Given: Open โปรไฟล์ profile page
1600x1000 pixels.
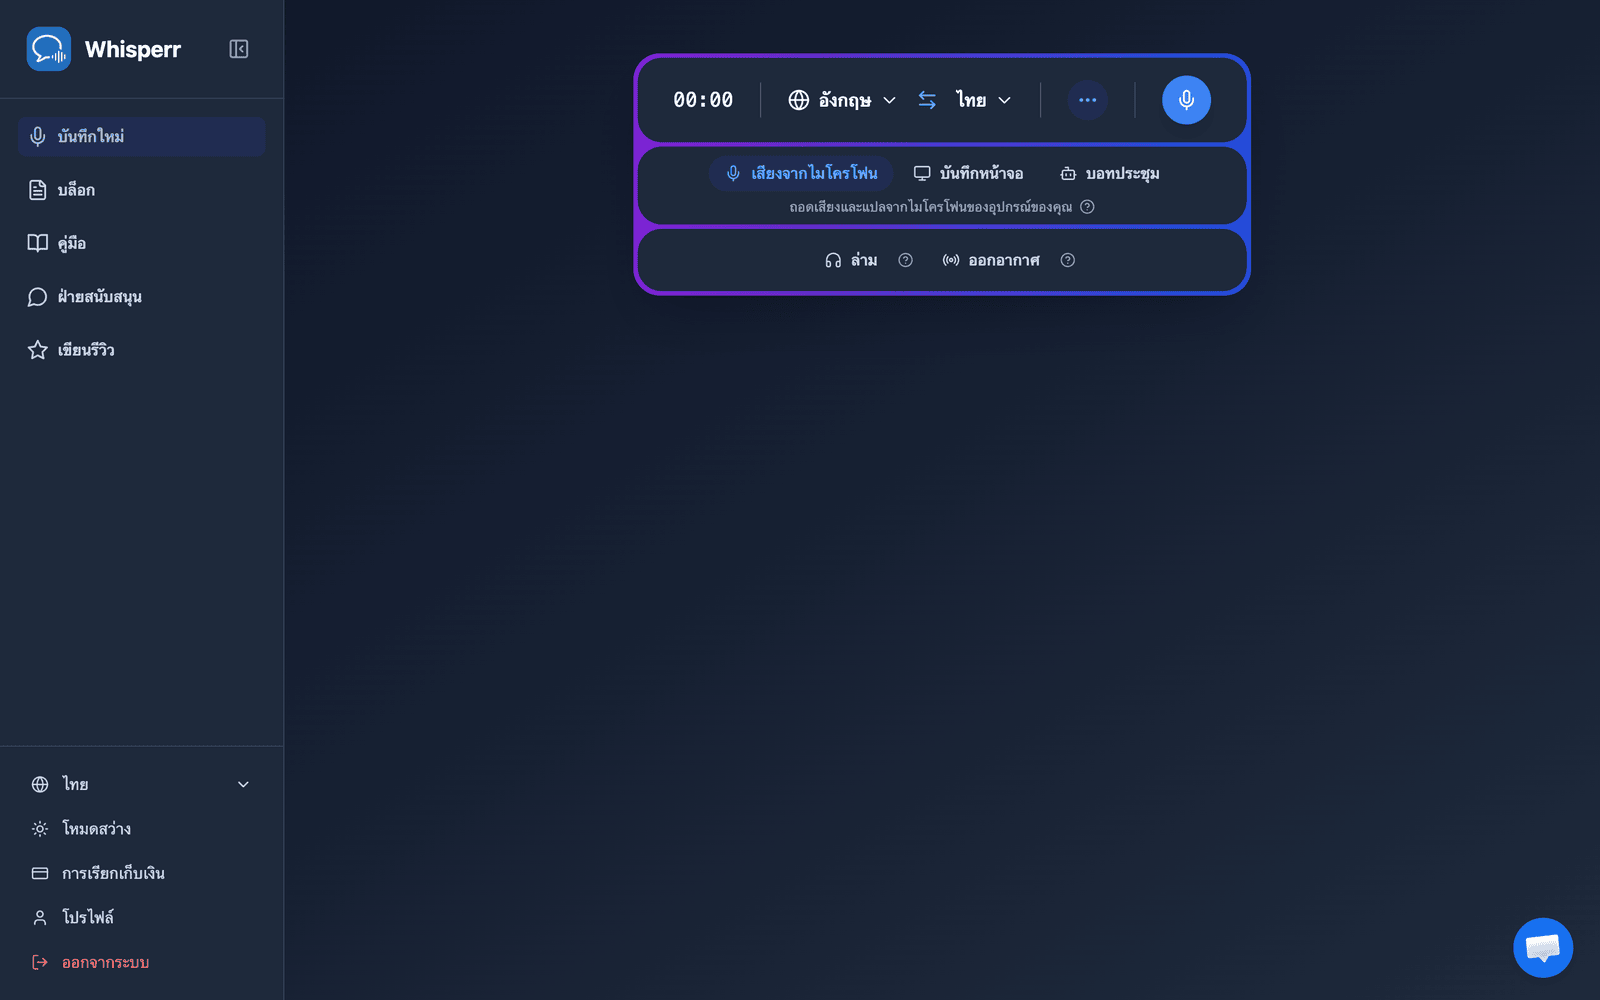Looking at the screenshot, I should [x=141, y=917].
